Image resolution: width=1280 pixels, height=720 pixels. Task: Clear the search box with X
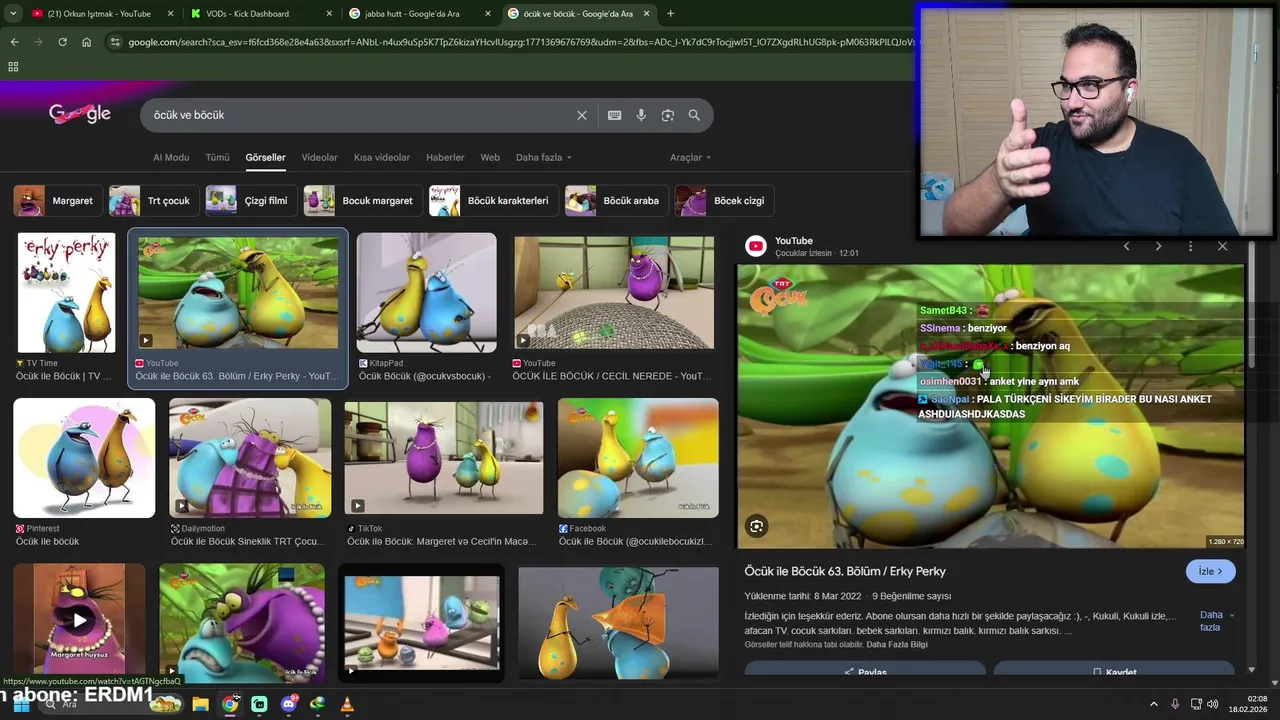(x=581, y=115)
